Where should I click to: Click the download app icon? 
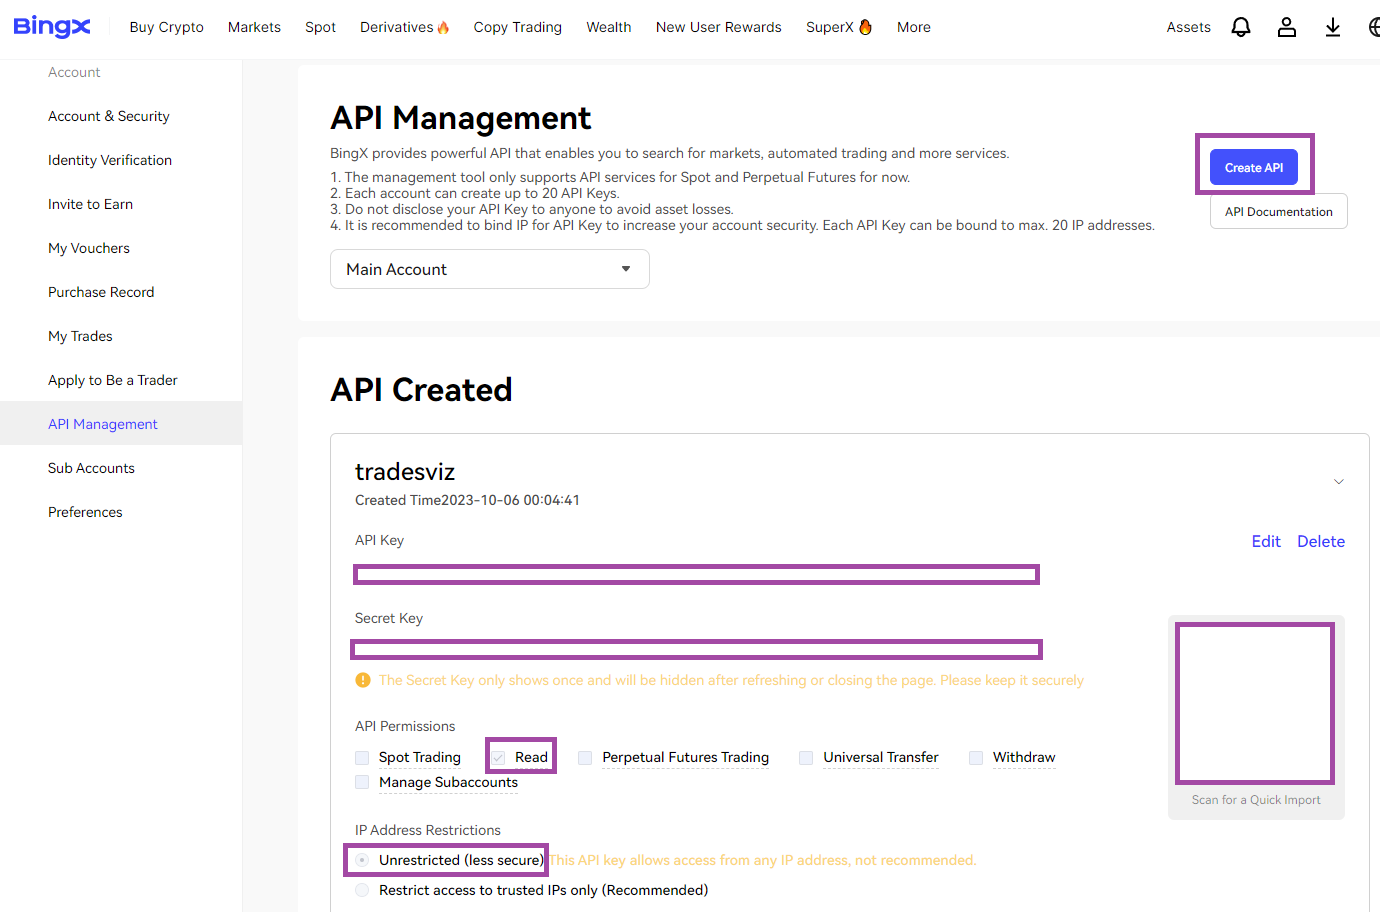[1333, 27]
